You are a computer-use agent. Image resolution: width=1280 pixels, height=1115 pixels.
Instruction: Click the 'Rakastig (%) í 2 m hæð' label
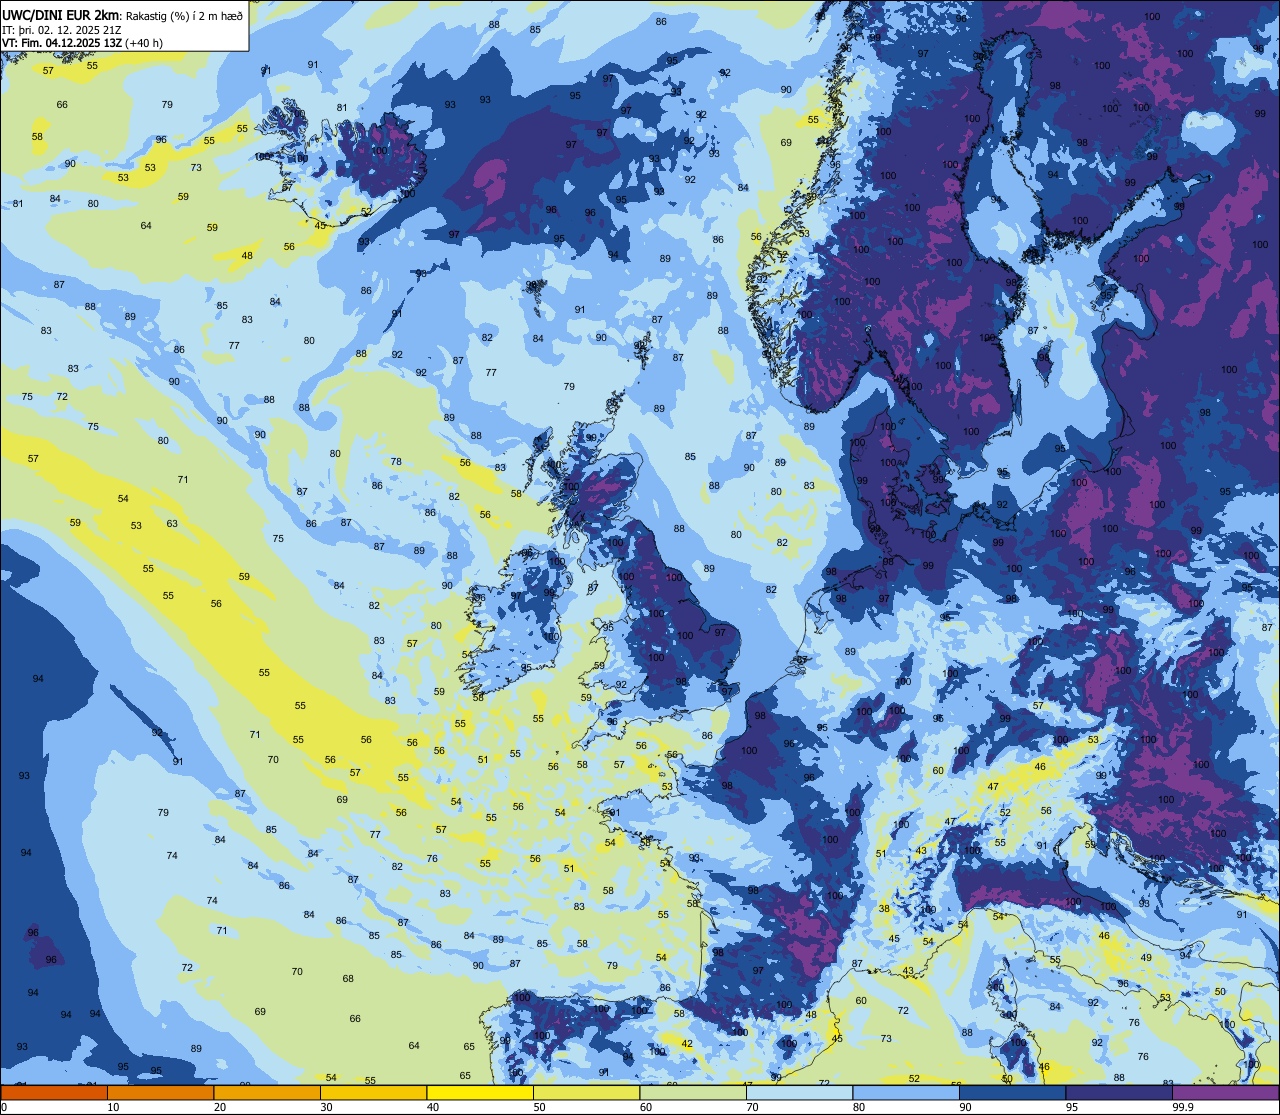point(184,15)
